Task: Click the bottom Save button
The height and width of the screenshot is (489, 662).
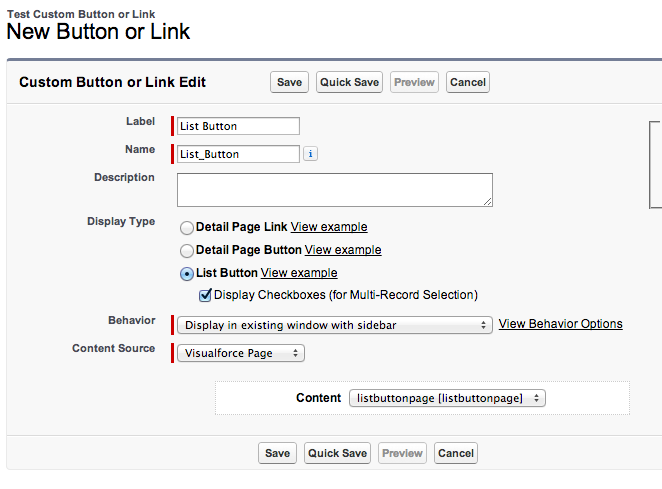Action: point(277,453)
